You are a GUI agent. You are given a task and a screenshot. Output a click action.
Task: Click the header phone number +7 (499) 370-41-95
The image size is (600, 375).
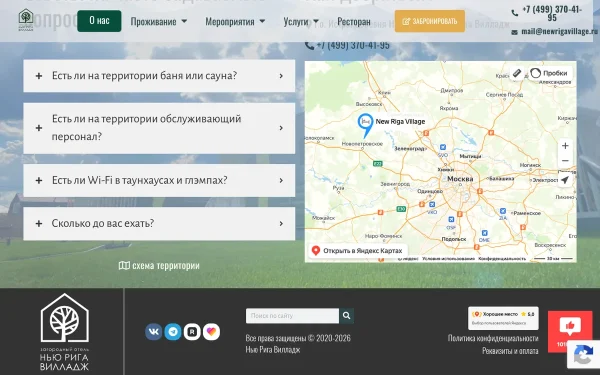552,13
